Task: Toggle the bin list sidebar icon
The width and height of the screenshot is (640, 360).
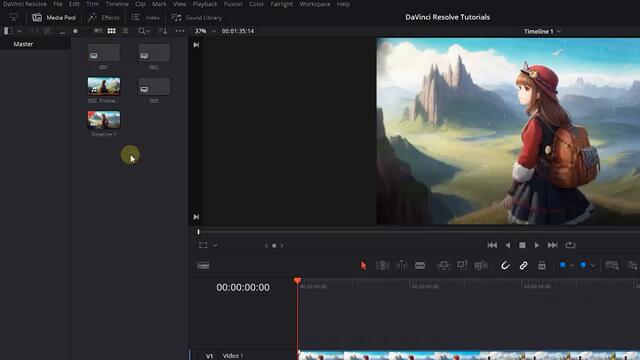Action: pyautogui.click(x=8, y=31)
